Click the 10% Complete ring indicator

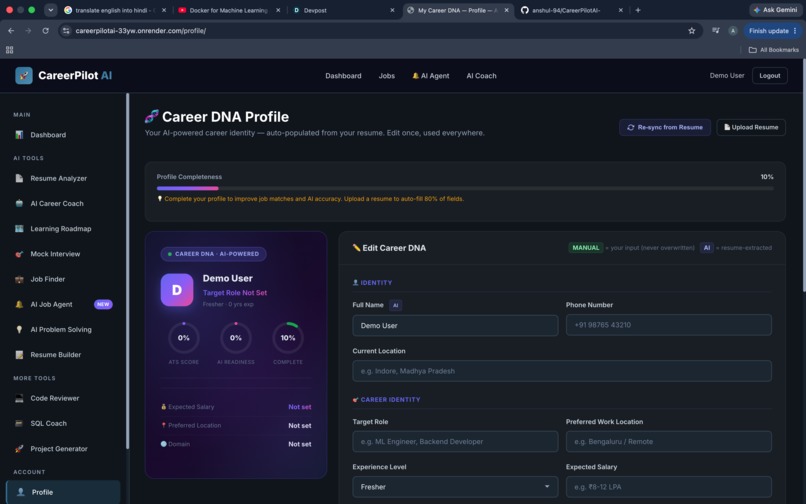[288, 338]
